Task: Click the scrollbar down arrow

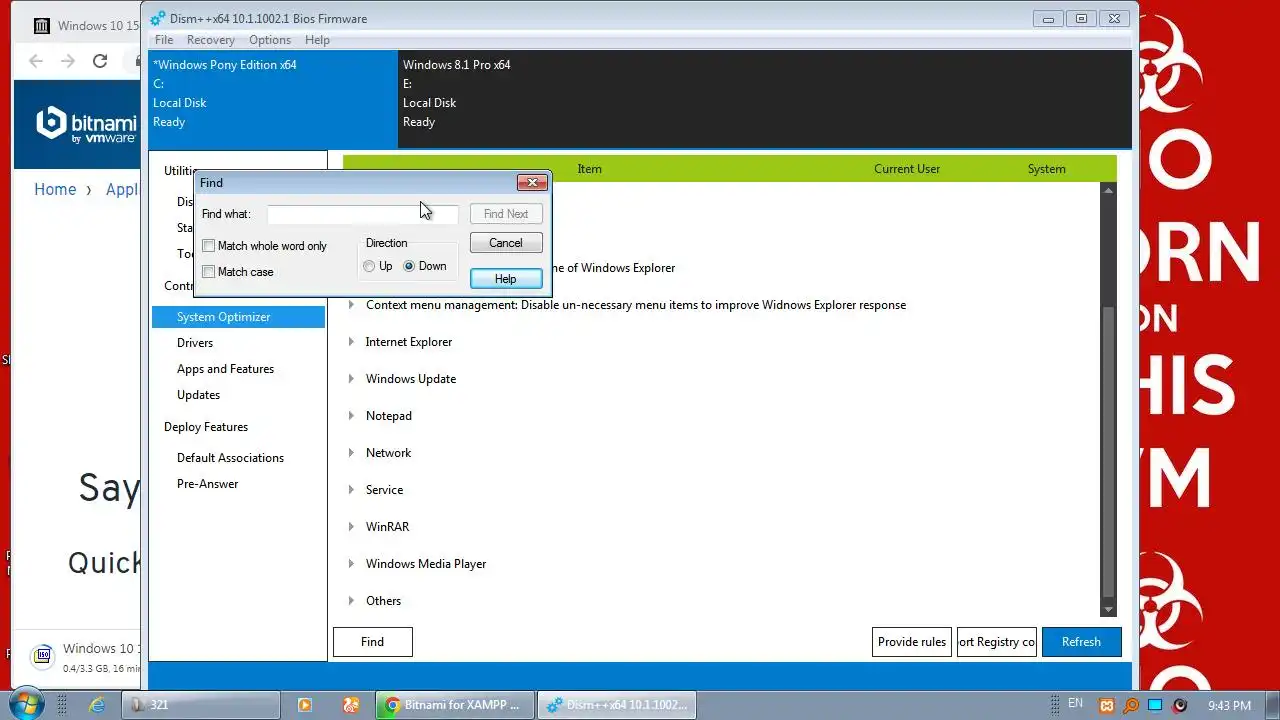Action: point(1108,610)
